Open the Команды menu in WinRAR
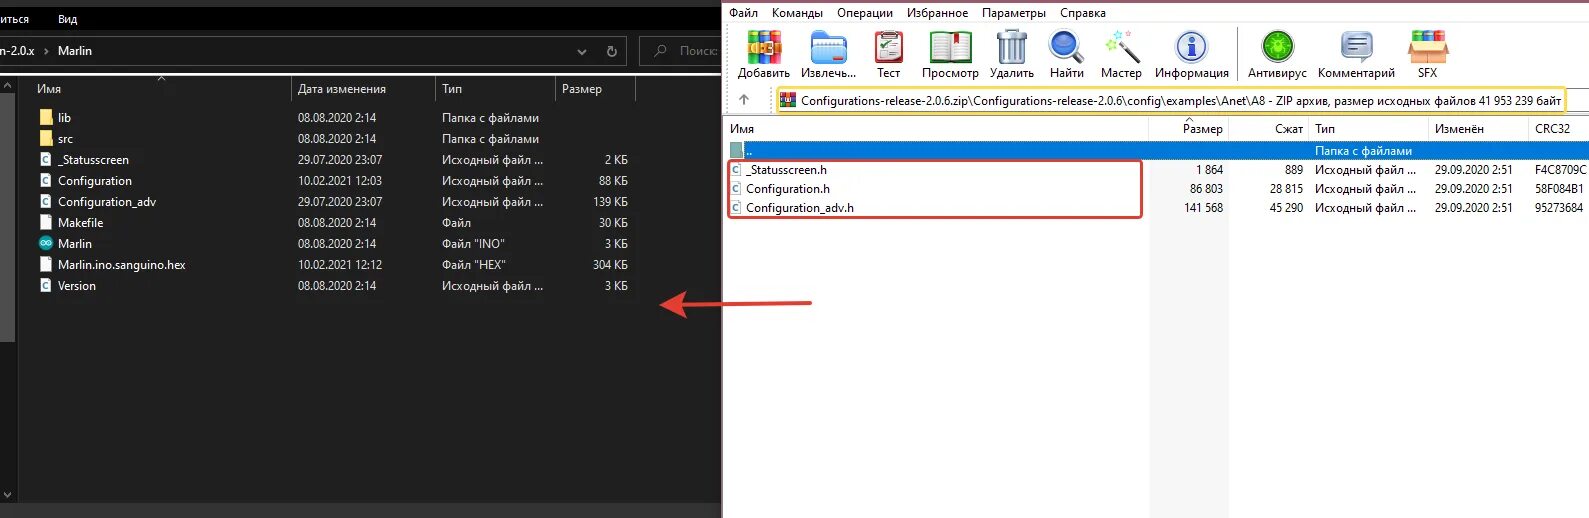This screenshot has height=518, width=1589. point(797,13)
